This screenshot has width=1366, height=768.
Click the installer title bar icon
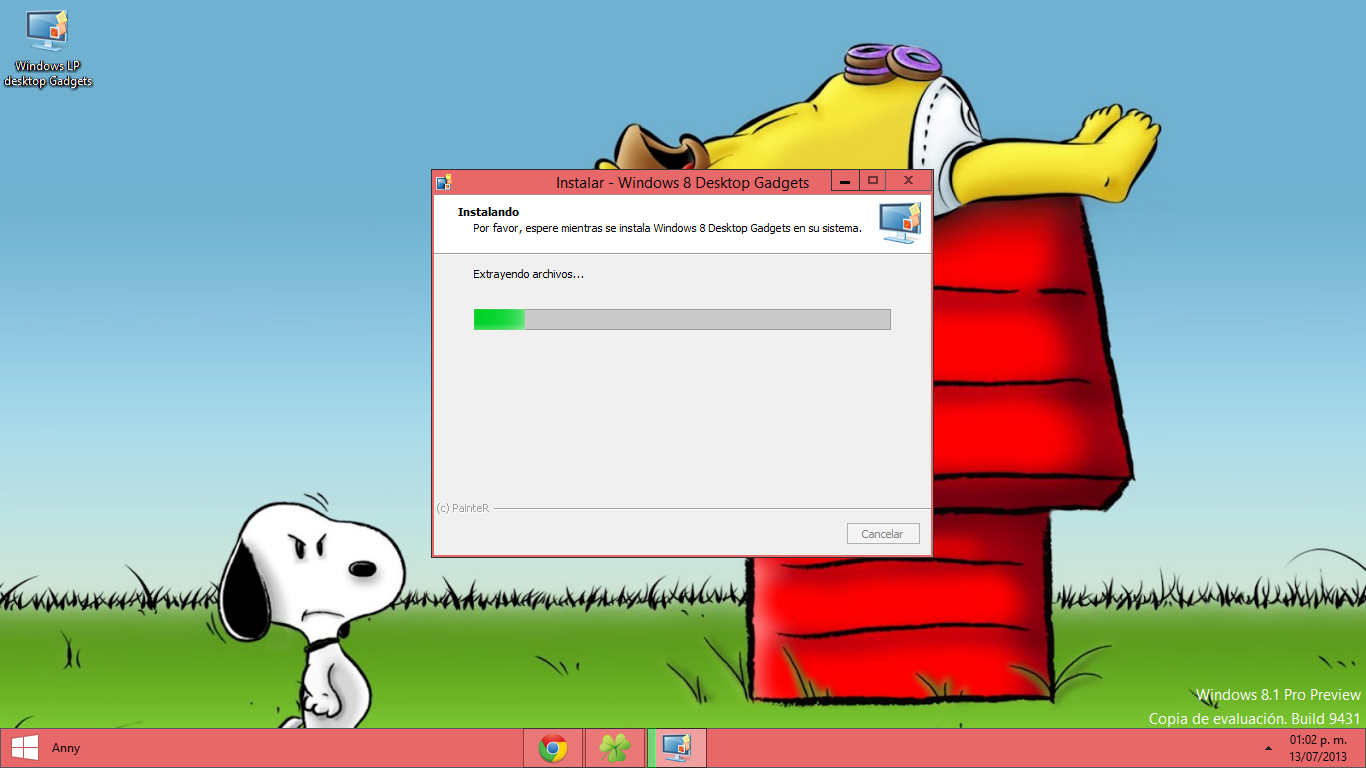(x=444, y=182)
